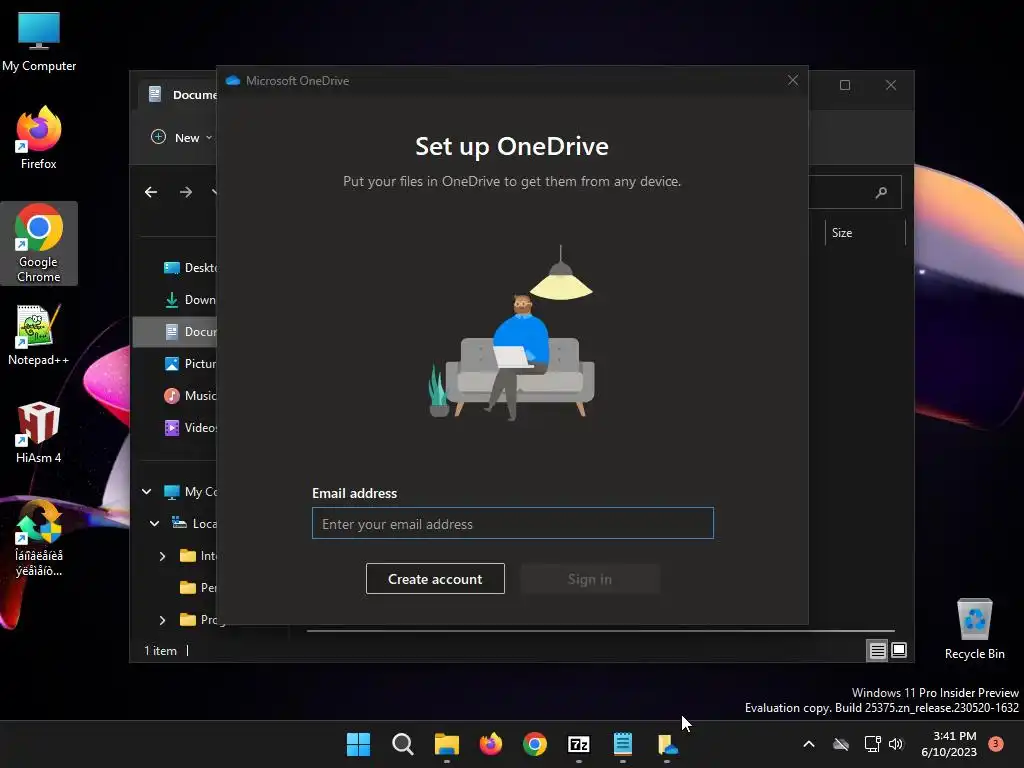Click the File Explorer search magnifier icon

881,192
